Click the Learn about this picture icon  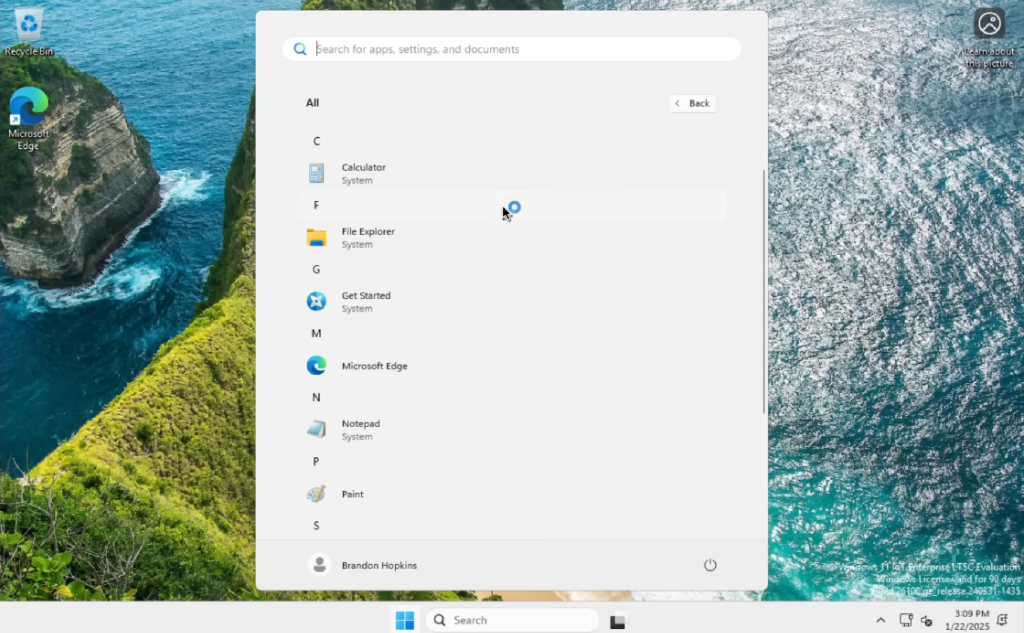point(989,22)
